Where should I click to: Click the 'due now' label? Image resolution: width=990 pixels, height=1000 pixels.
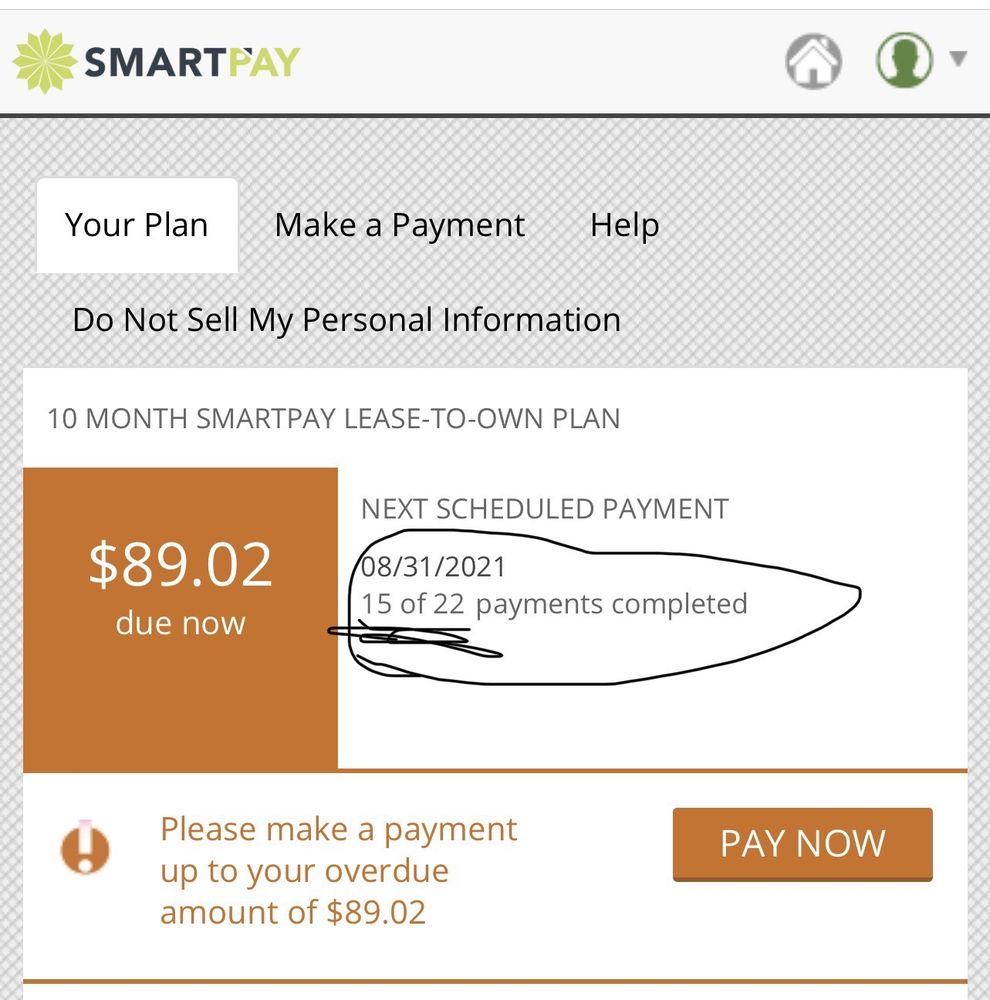coord(180,623)
